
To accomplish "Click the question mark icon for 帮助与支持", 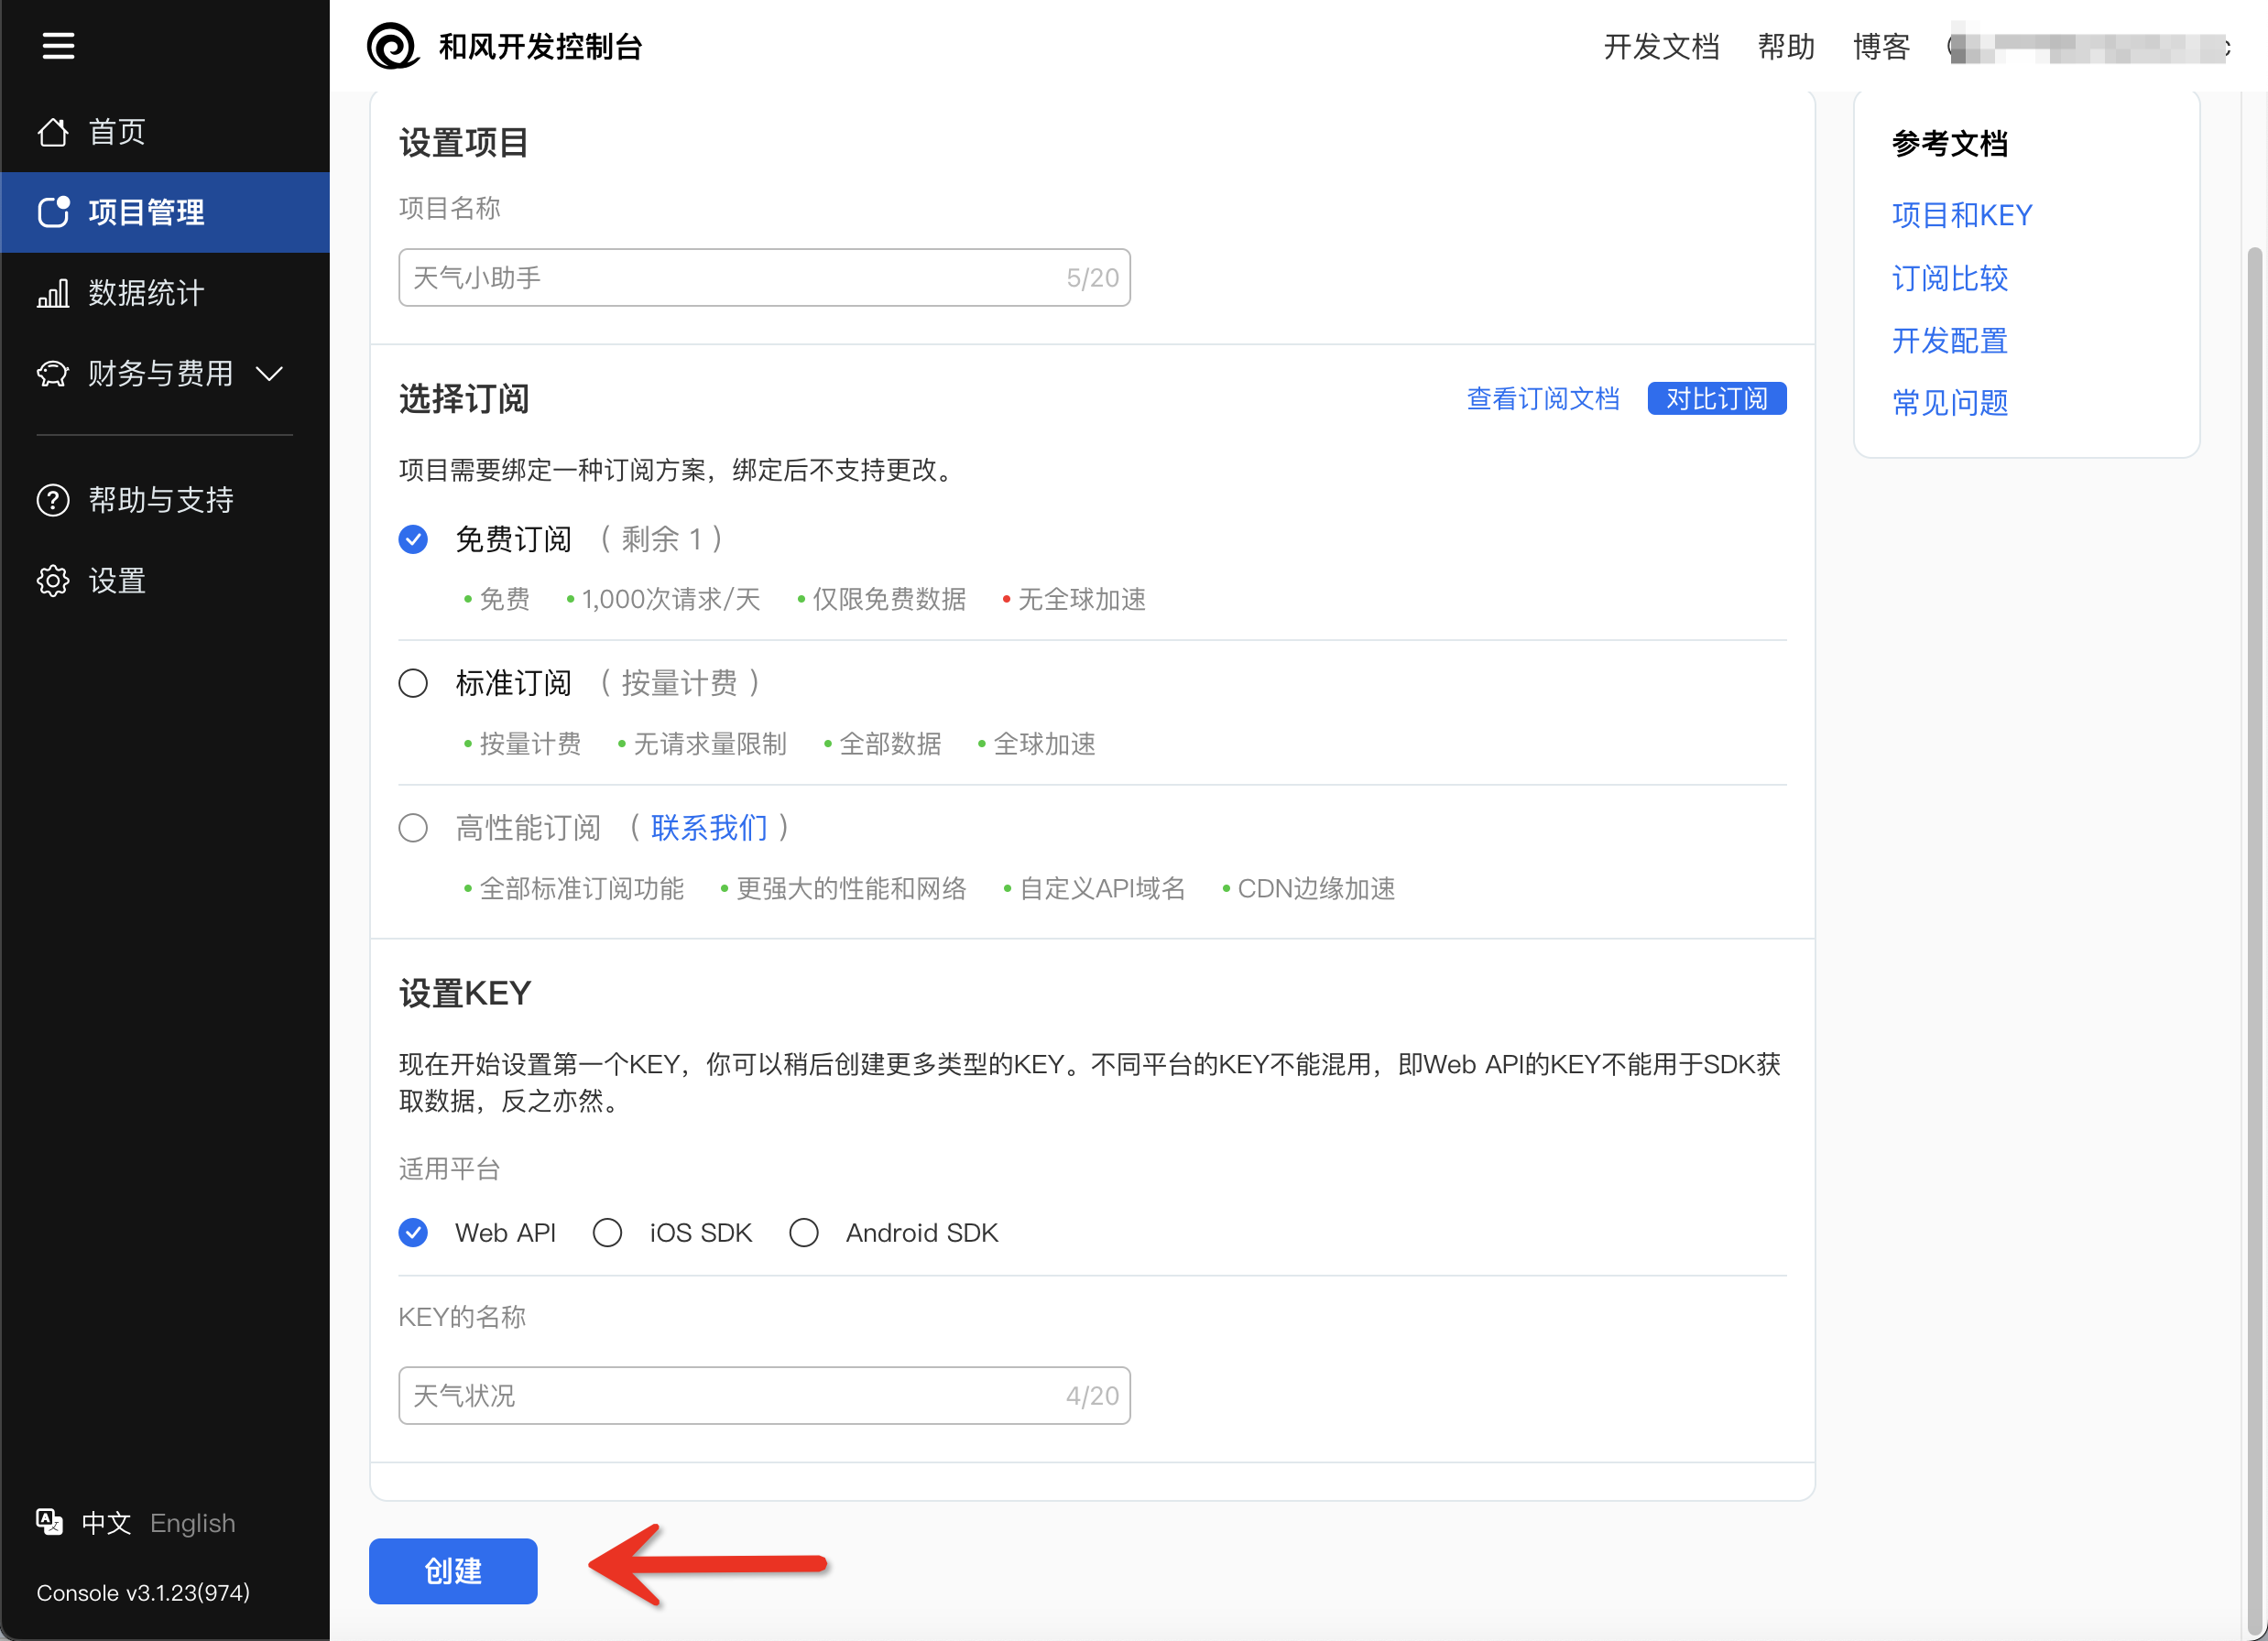I will pos(53,500).
